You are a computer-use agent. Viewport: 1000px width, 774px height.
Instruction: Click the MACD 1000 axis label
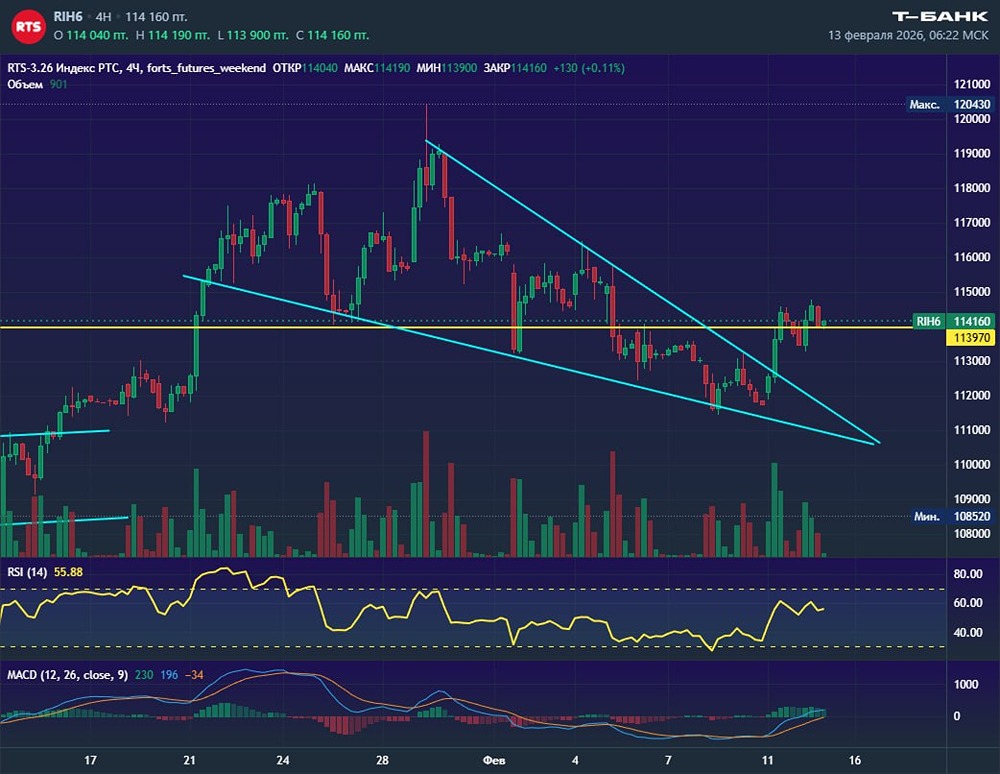pos(966,684)
